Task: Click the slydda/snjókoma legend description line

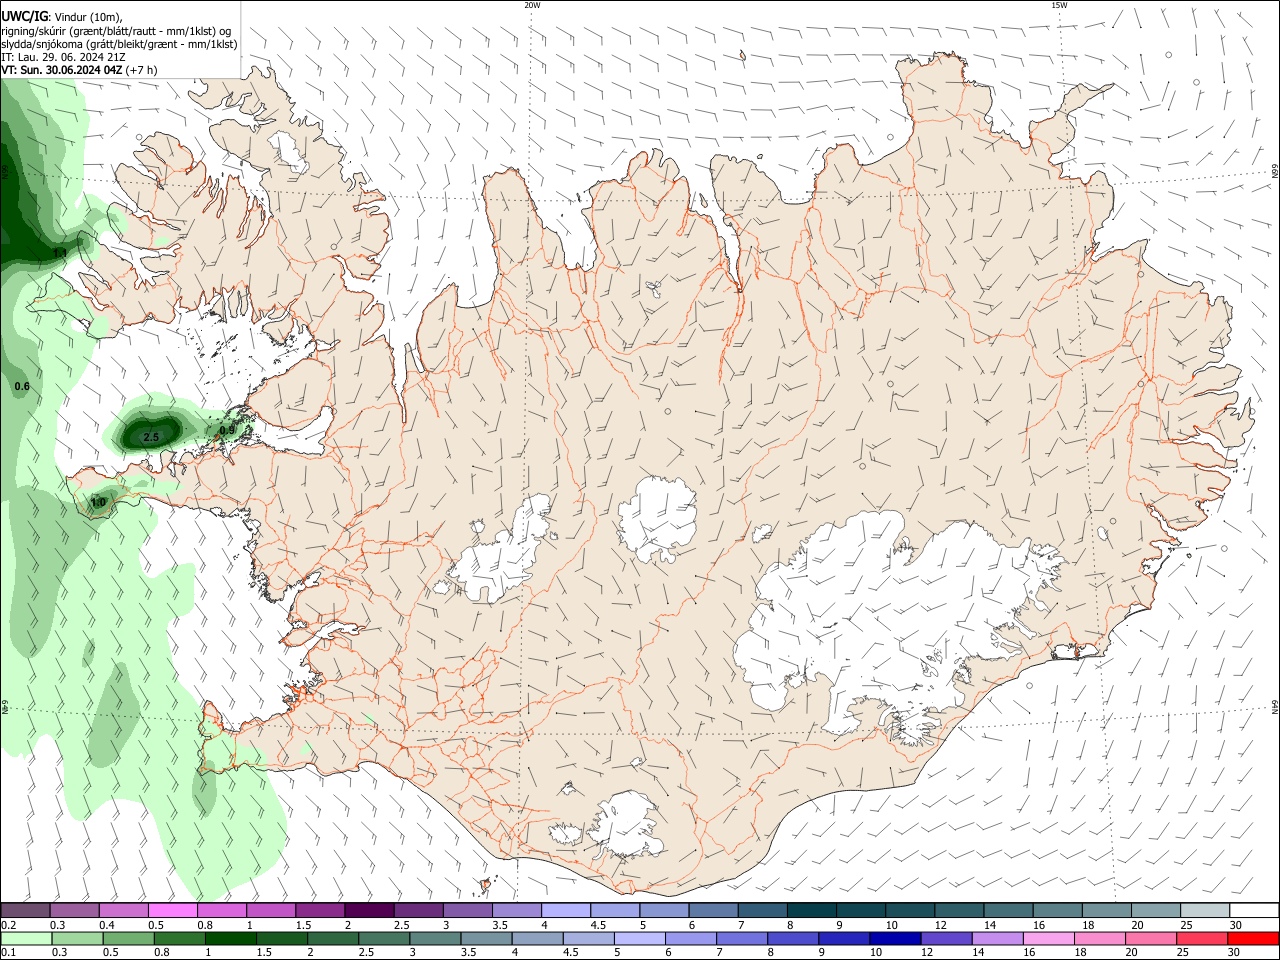Action: [119, 44]
